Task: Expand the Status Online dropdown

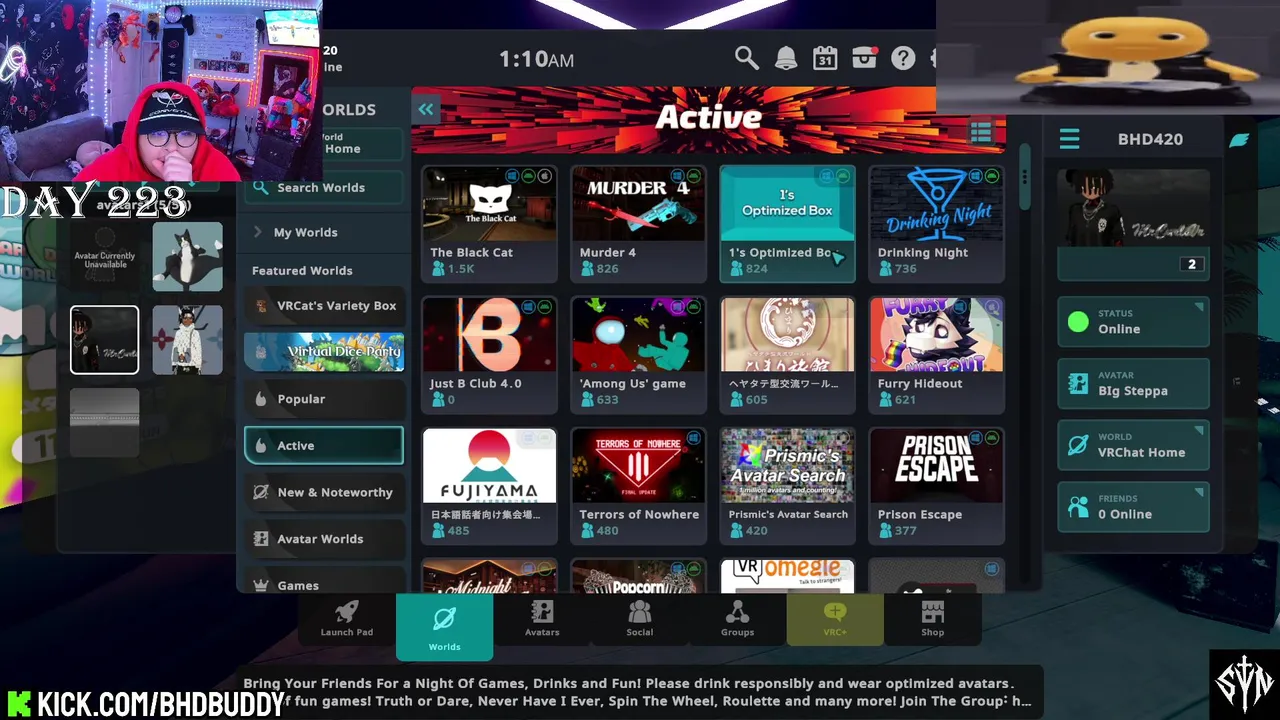Action: (x=1133, y=321)
